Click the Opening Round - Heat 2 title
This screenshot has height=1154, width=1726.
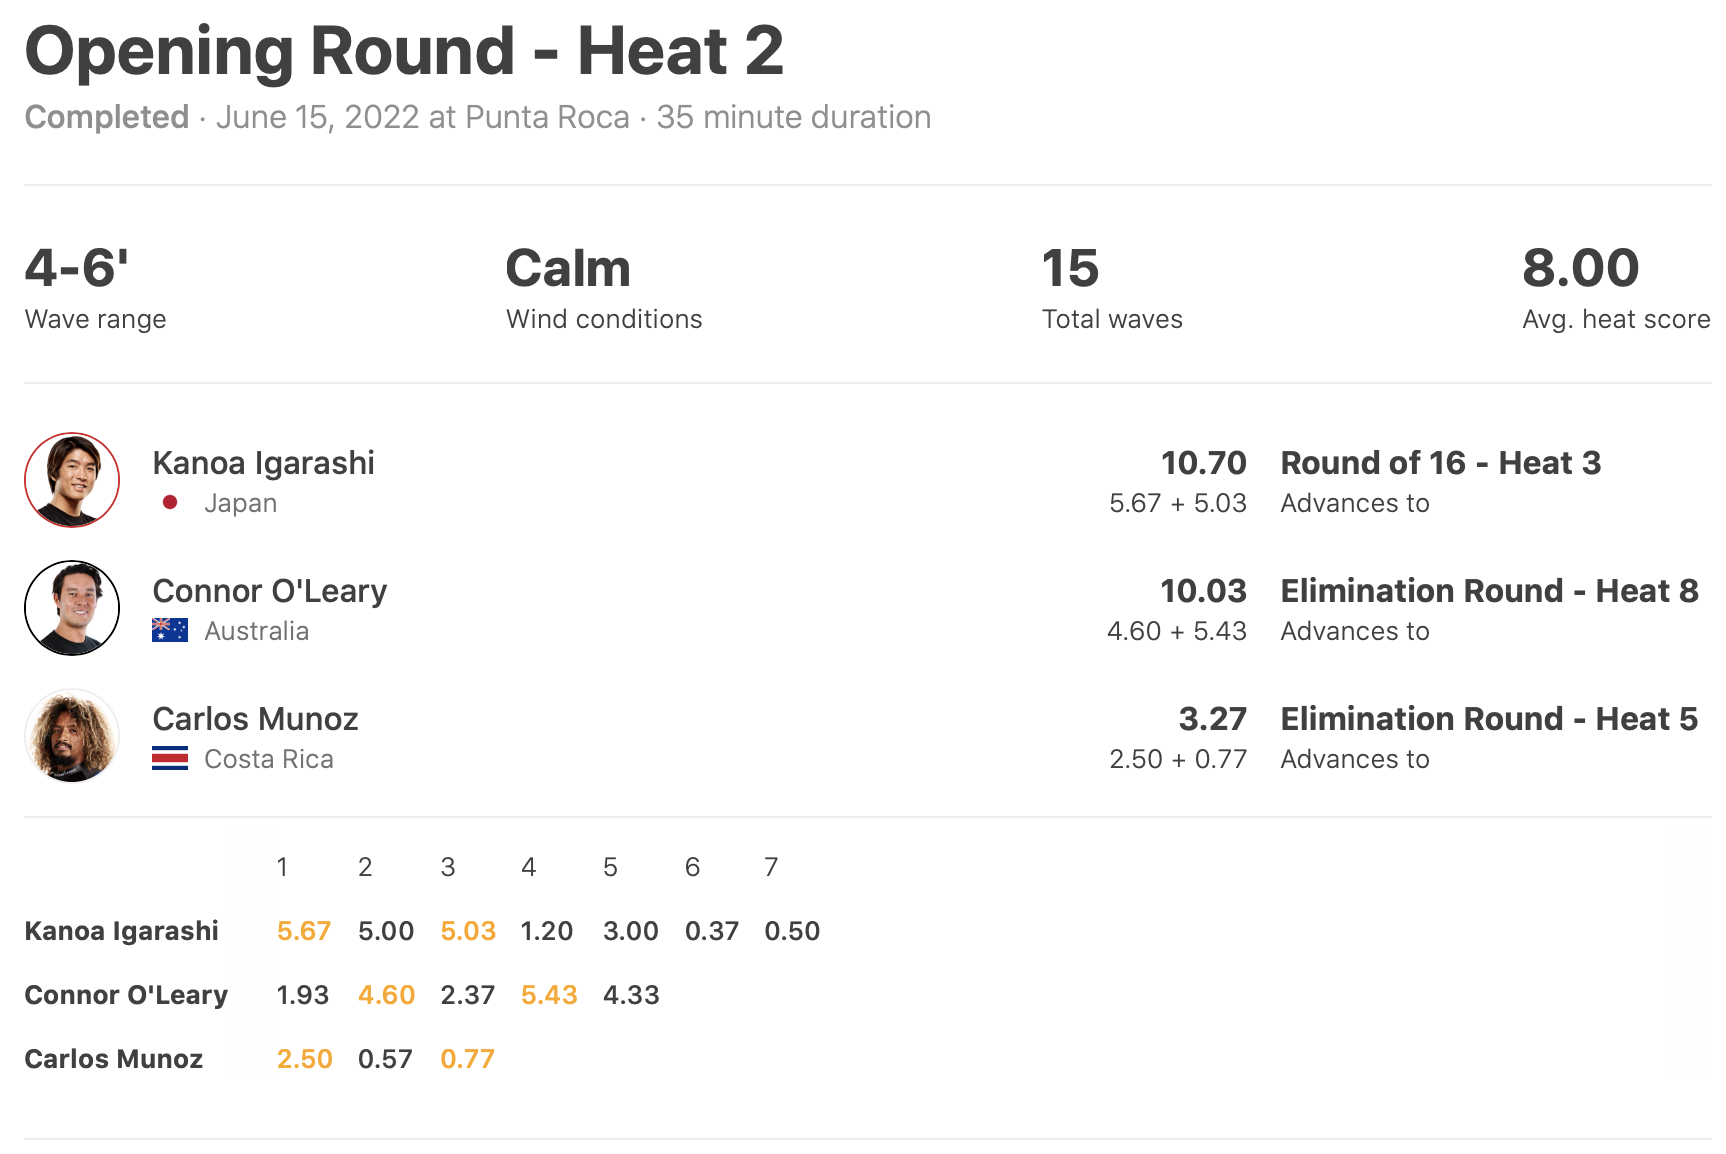click(x=404, y=50)
